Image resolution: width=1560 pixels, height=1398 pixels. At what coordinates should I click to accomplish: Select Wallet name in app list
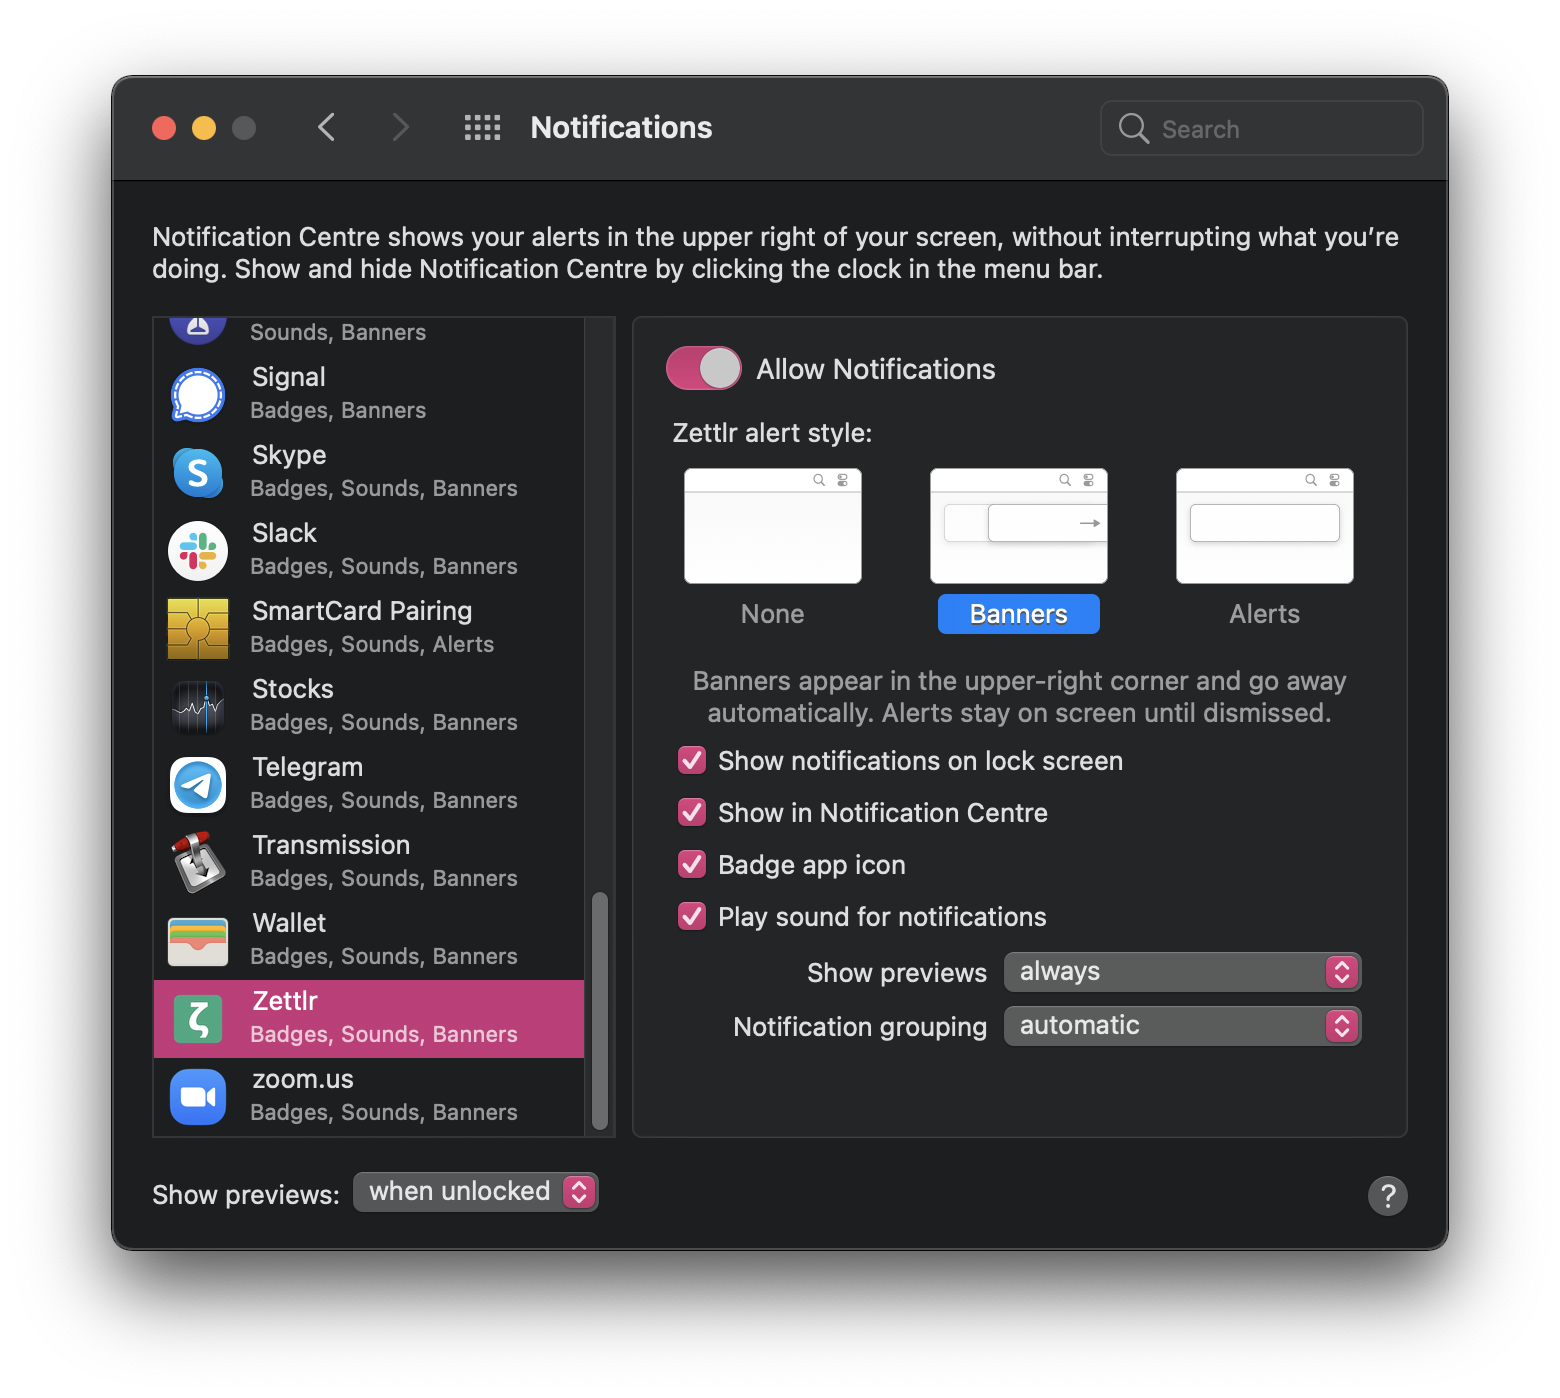[289, 923]
